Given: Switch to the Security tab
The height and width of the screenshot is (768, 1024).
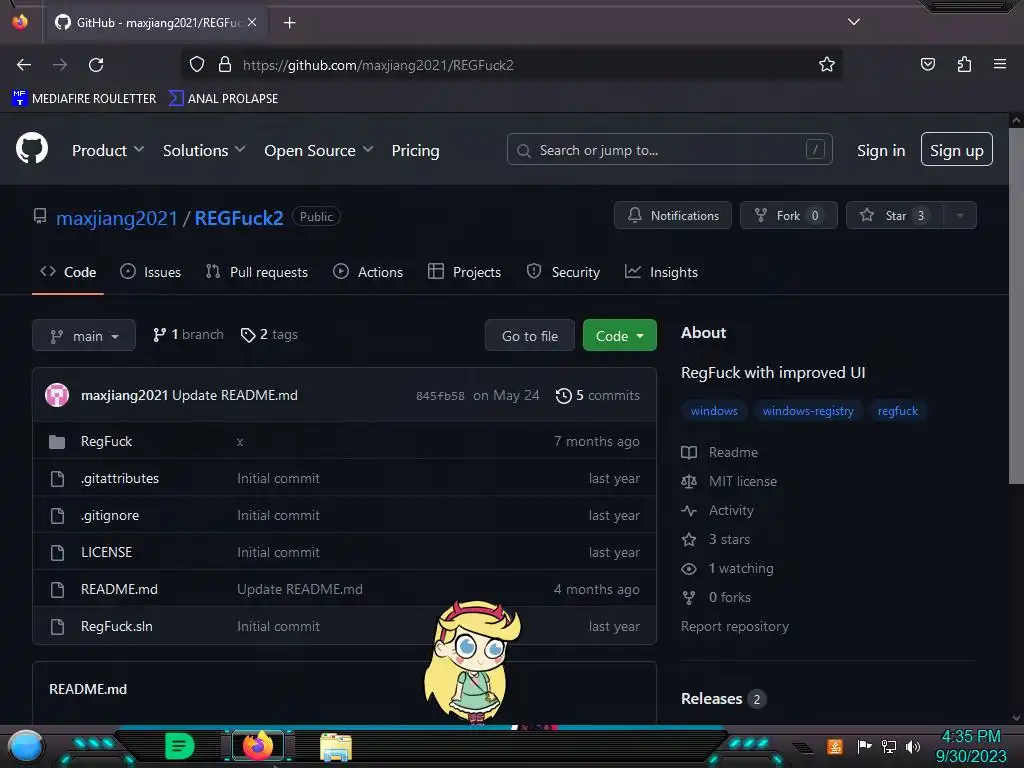Looking at the screenshot, I should (x=563, y=272).
